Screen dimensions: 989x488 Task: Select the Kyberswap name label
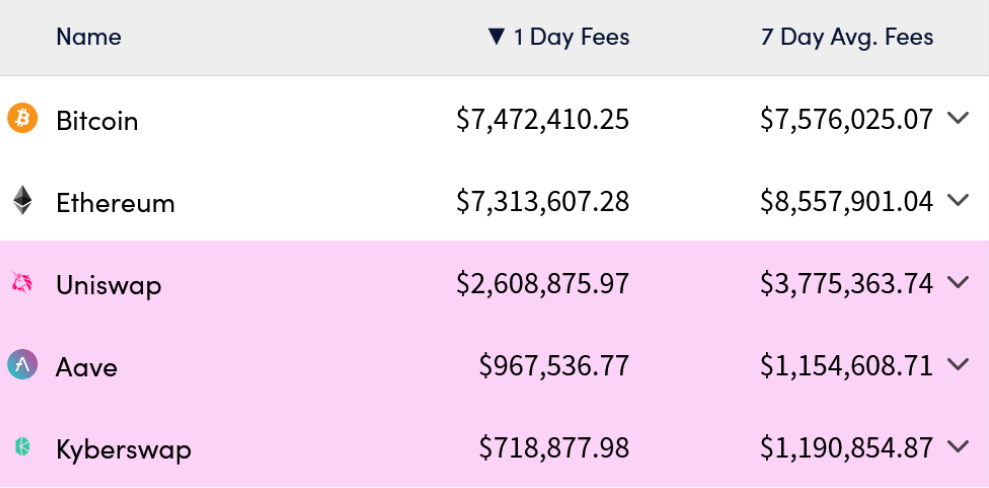tap(124, 450)
